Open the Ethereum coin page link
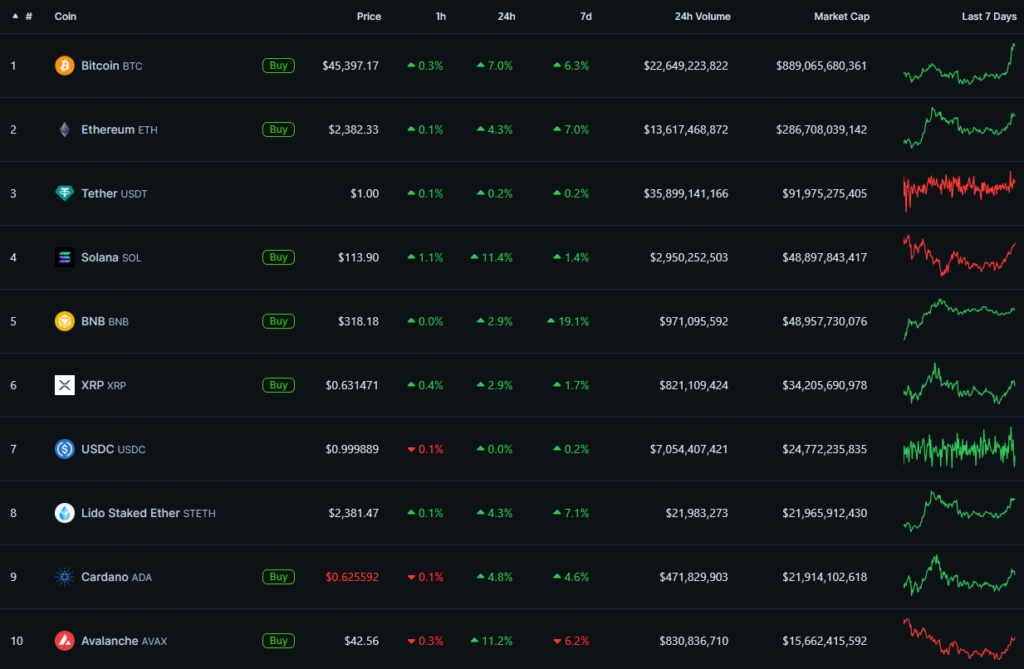 click(x=108, y=129)
